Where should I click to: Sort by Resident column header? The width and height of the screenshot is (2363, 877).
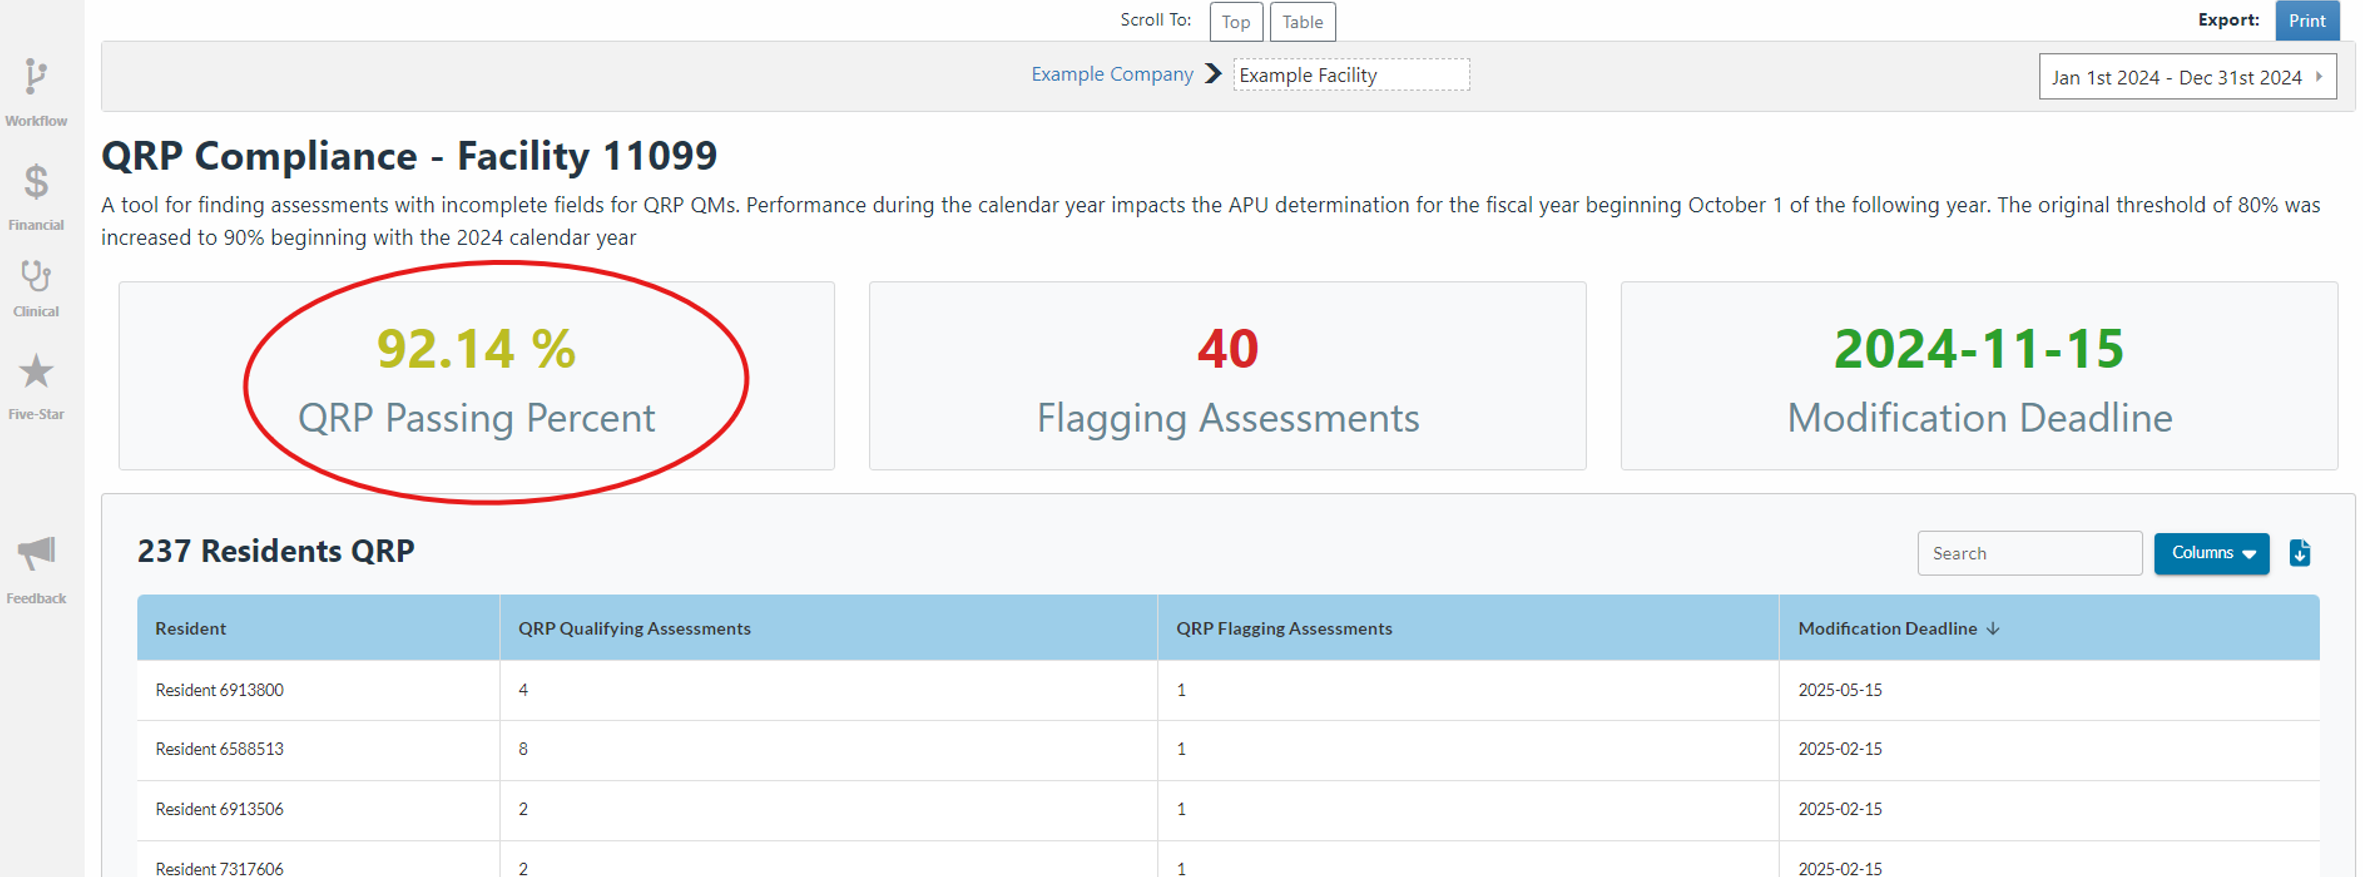point(190,628)
